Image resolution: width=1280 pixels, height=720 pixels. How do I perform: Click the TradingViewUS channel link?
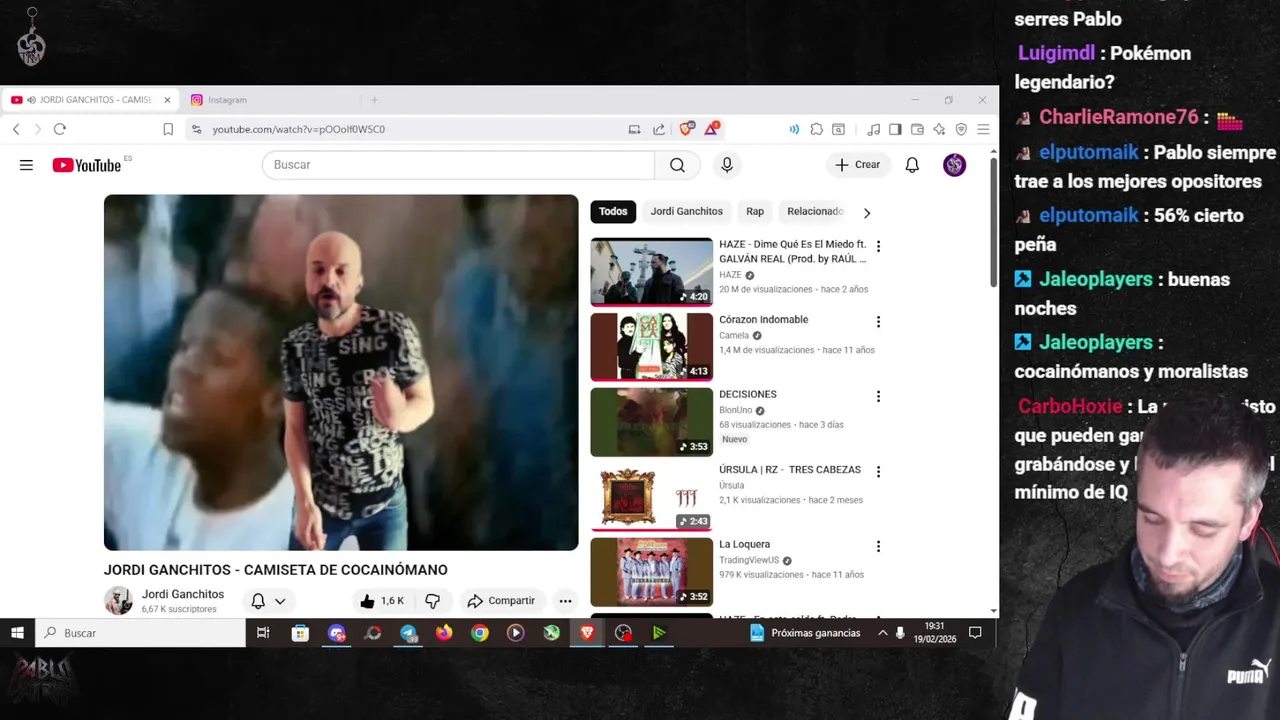point(749,560)
